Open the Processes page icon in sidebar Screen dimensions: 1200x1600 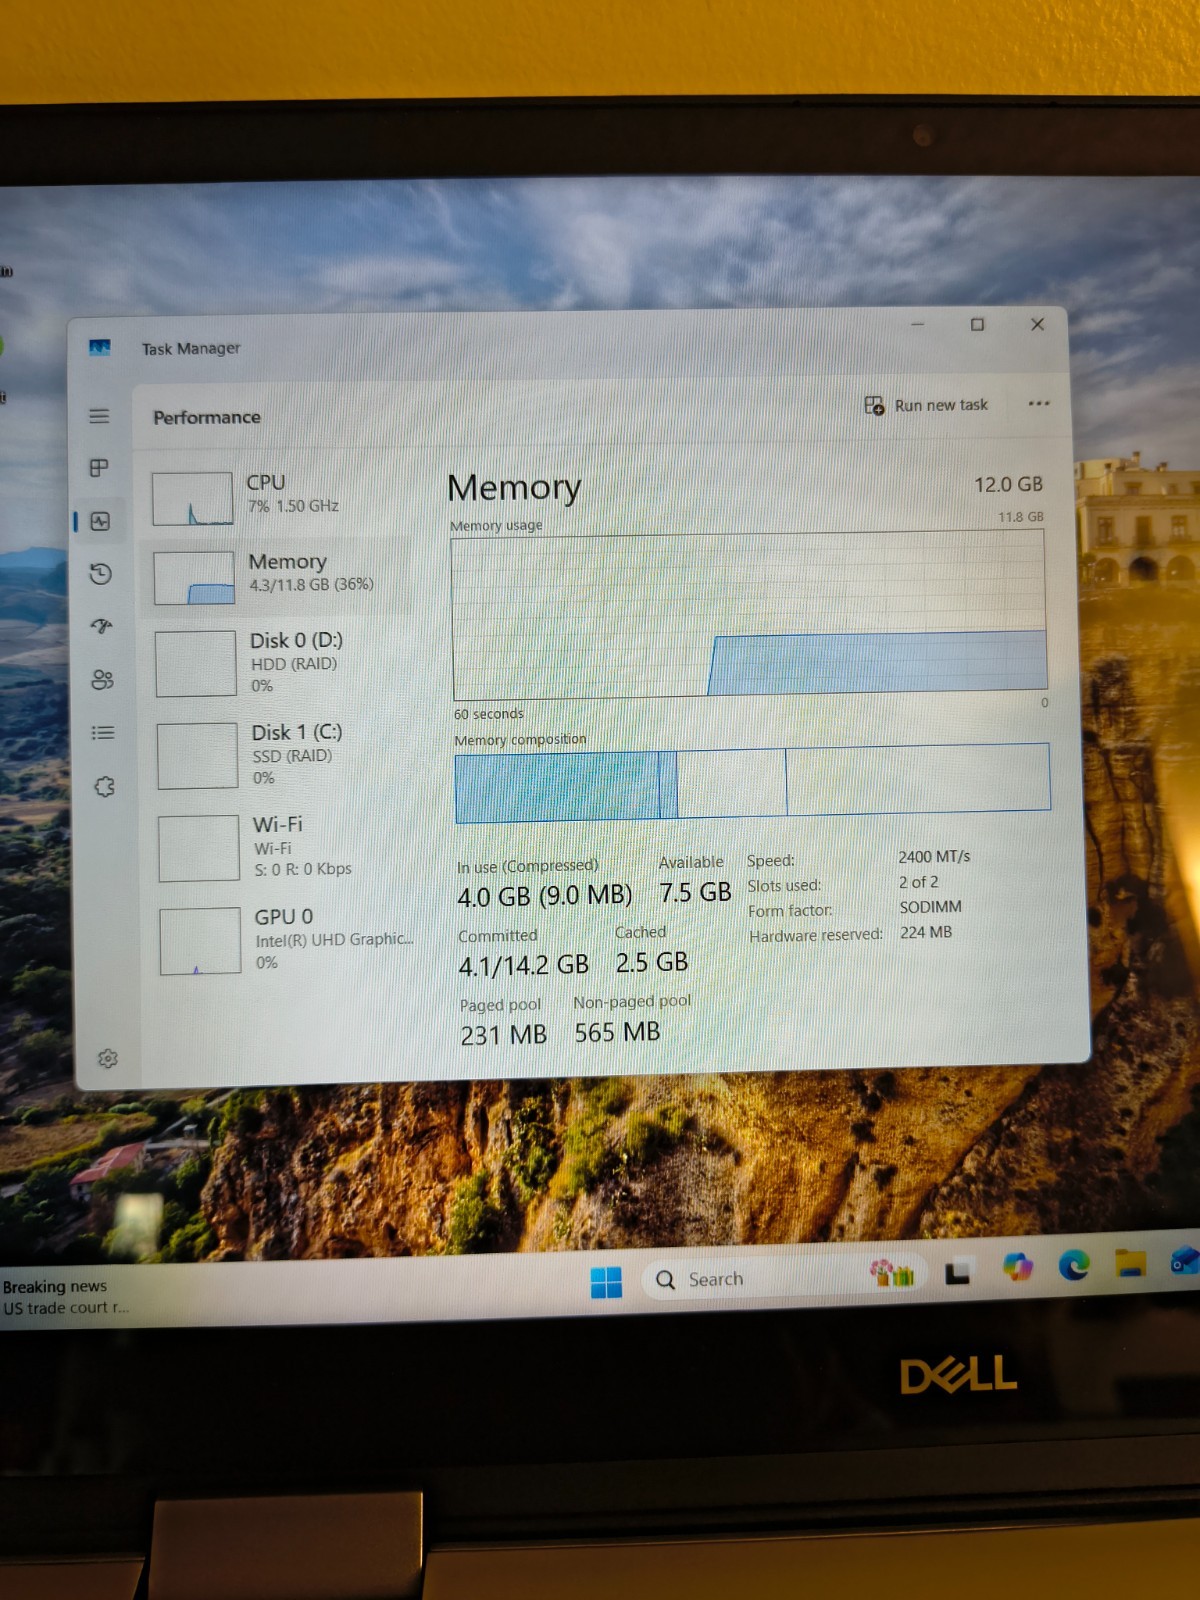point(99,468)
